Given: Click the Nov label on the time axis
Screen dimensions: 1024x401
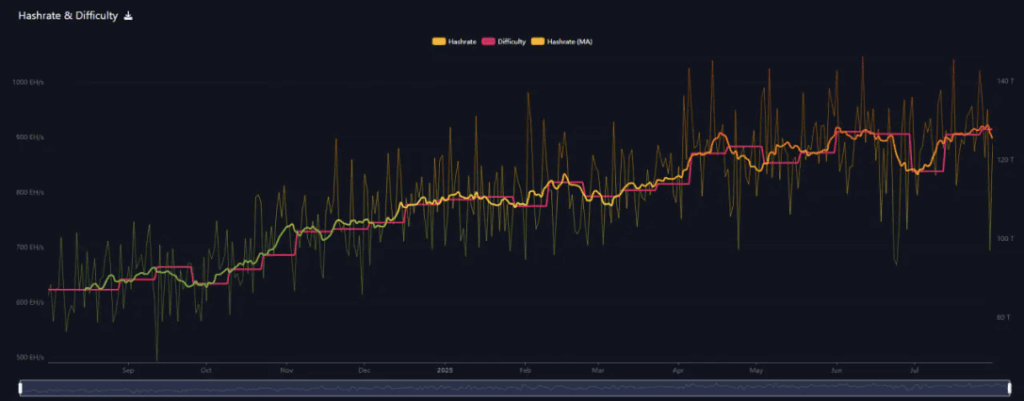Looking at the screenshot, I should (287, 369).
